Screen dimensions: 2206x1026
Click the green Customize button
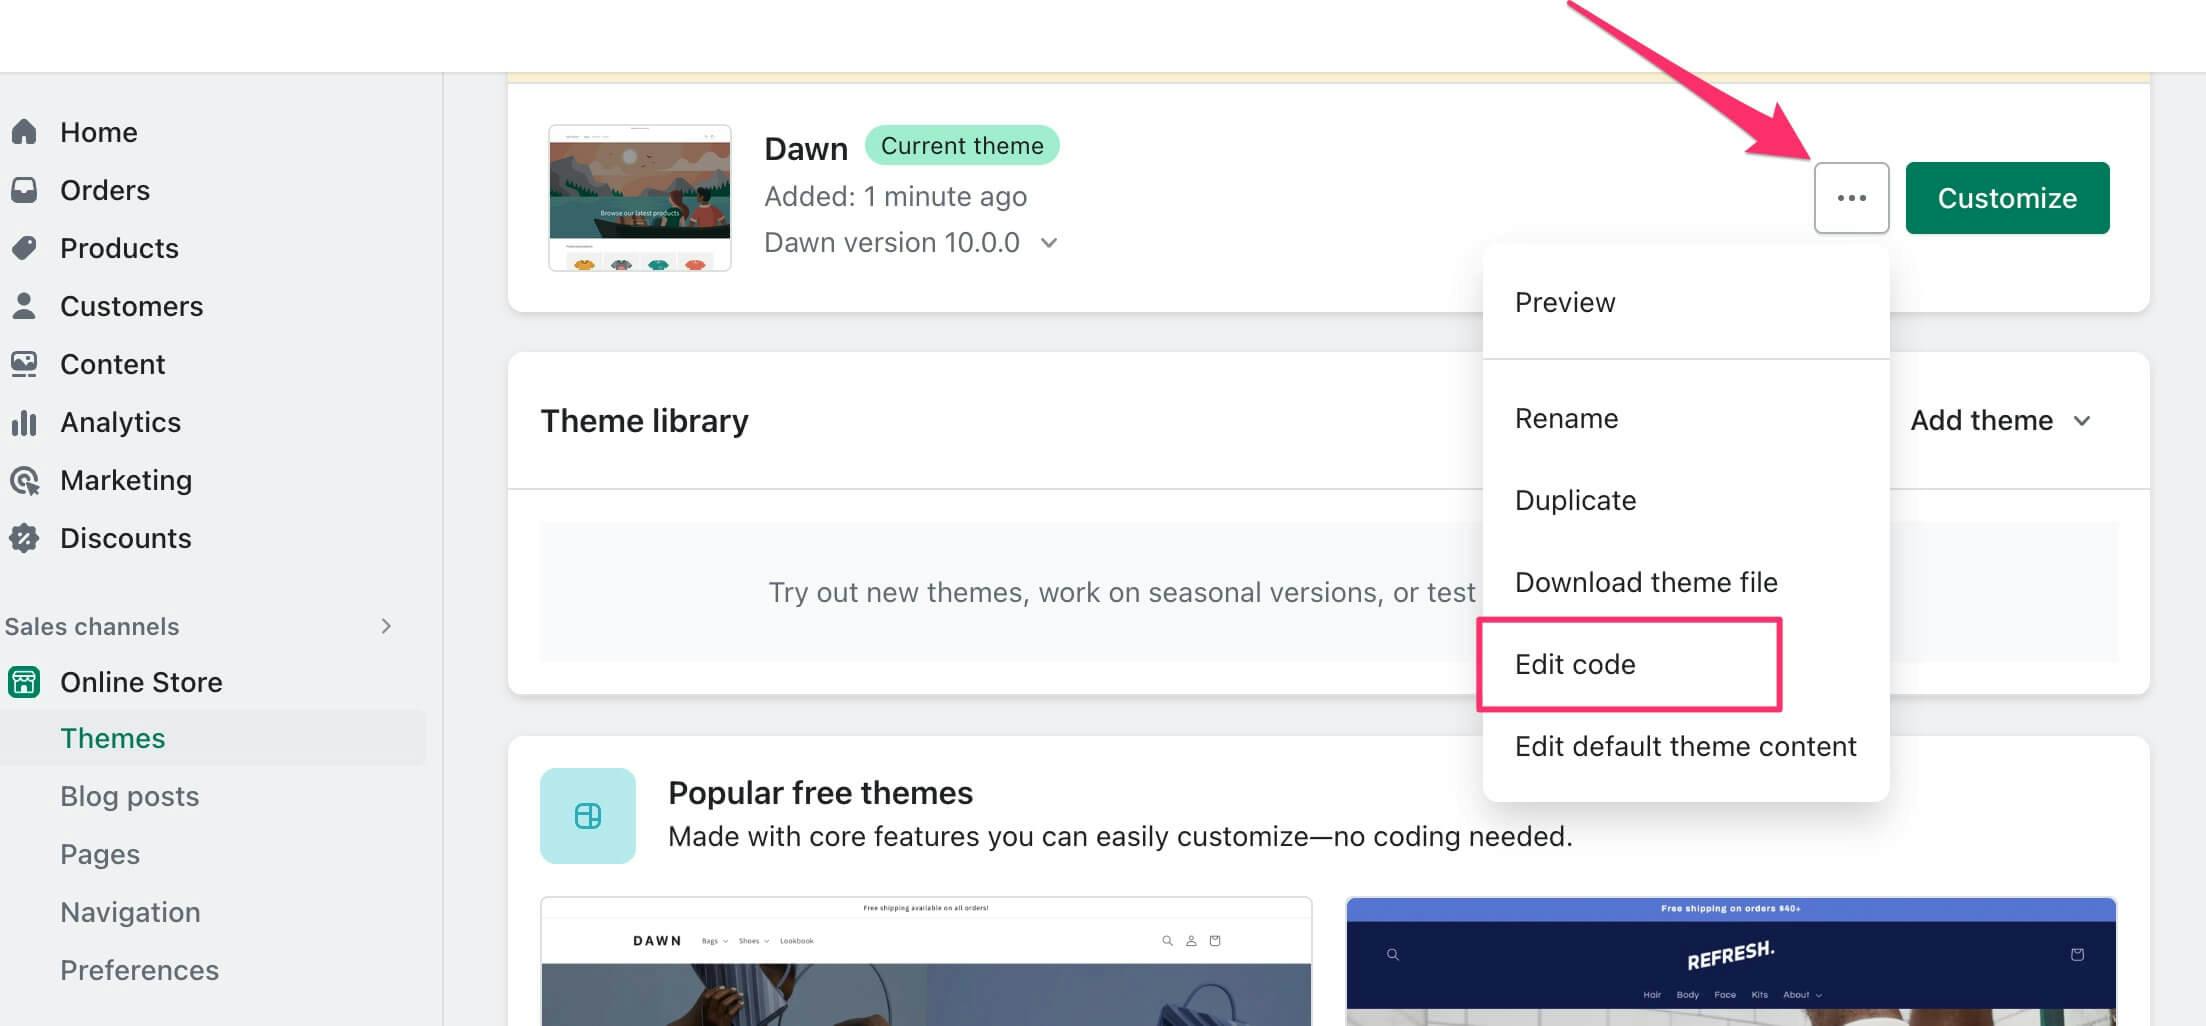point(2006,197)
